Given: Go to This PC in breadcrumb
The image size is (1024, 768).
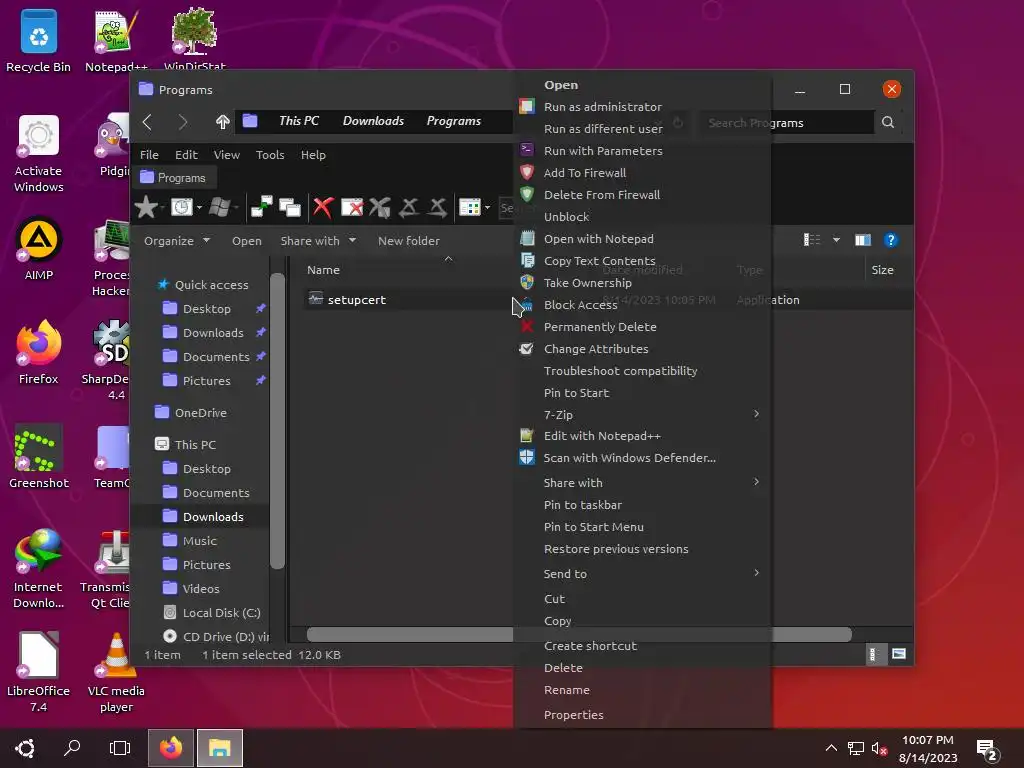Looking at the screenshot, I should 299,121.
